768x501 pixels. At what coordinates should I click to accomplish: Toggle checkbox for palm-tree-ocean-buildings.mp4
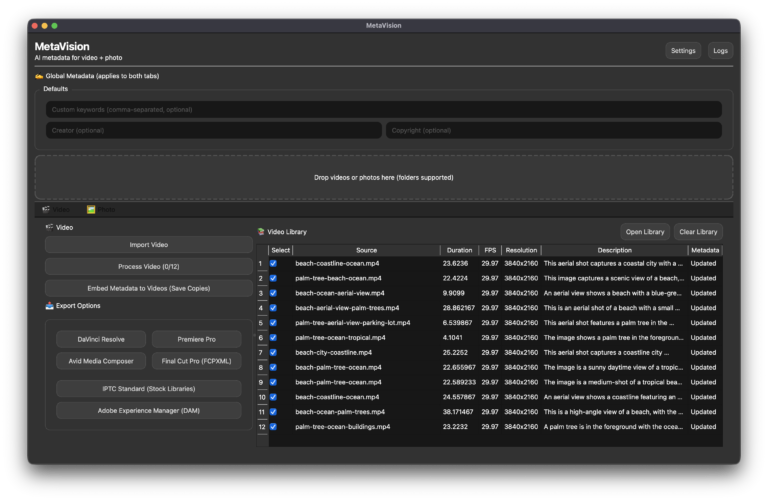(x=273, y=427)
